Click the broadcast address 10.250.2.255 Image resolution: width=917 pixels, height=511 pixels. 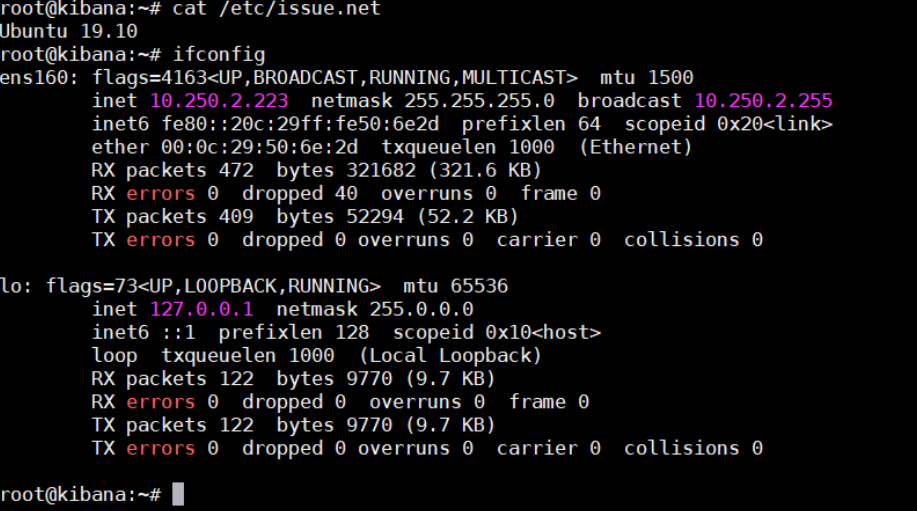(763, 101)
